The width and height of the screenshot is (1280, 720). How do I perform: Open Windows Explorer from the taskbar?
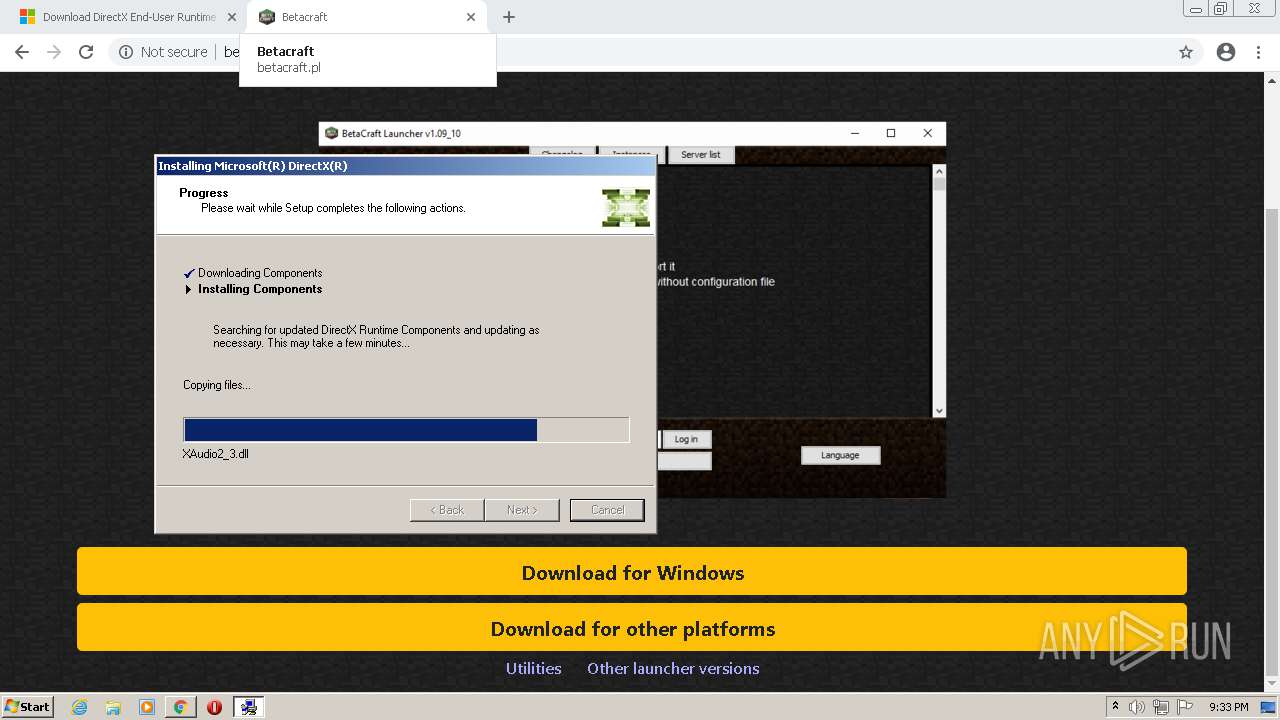(x=113, y=707)
